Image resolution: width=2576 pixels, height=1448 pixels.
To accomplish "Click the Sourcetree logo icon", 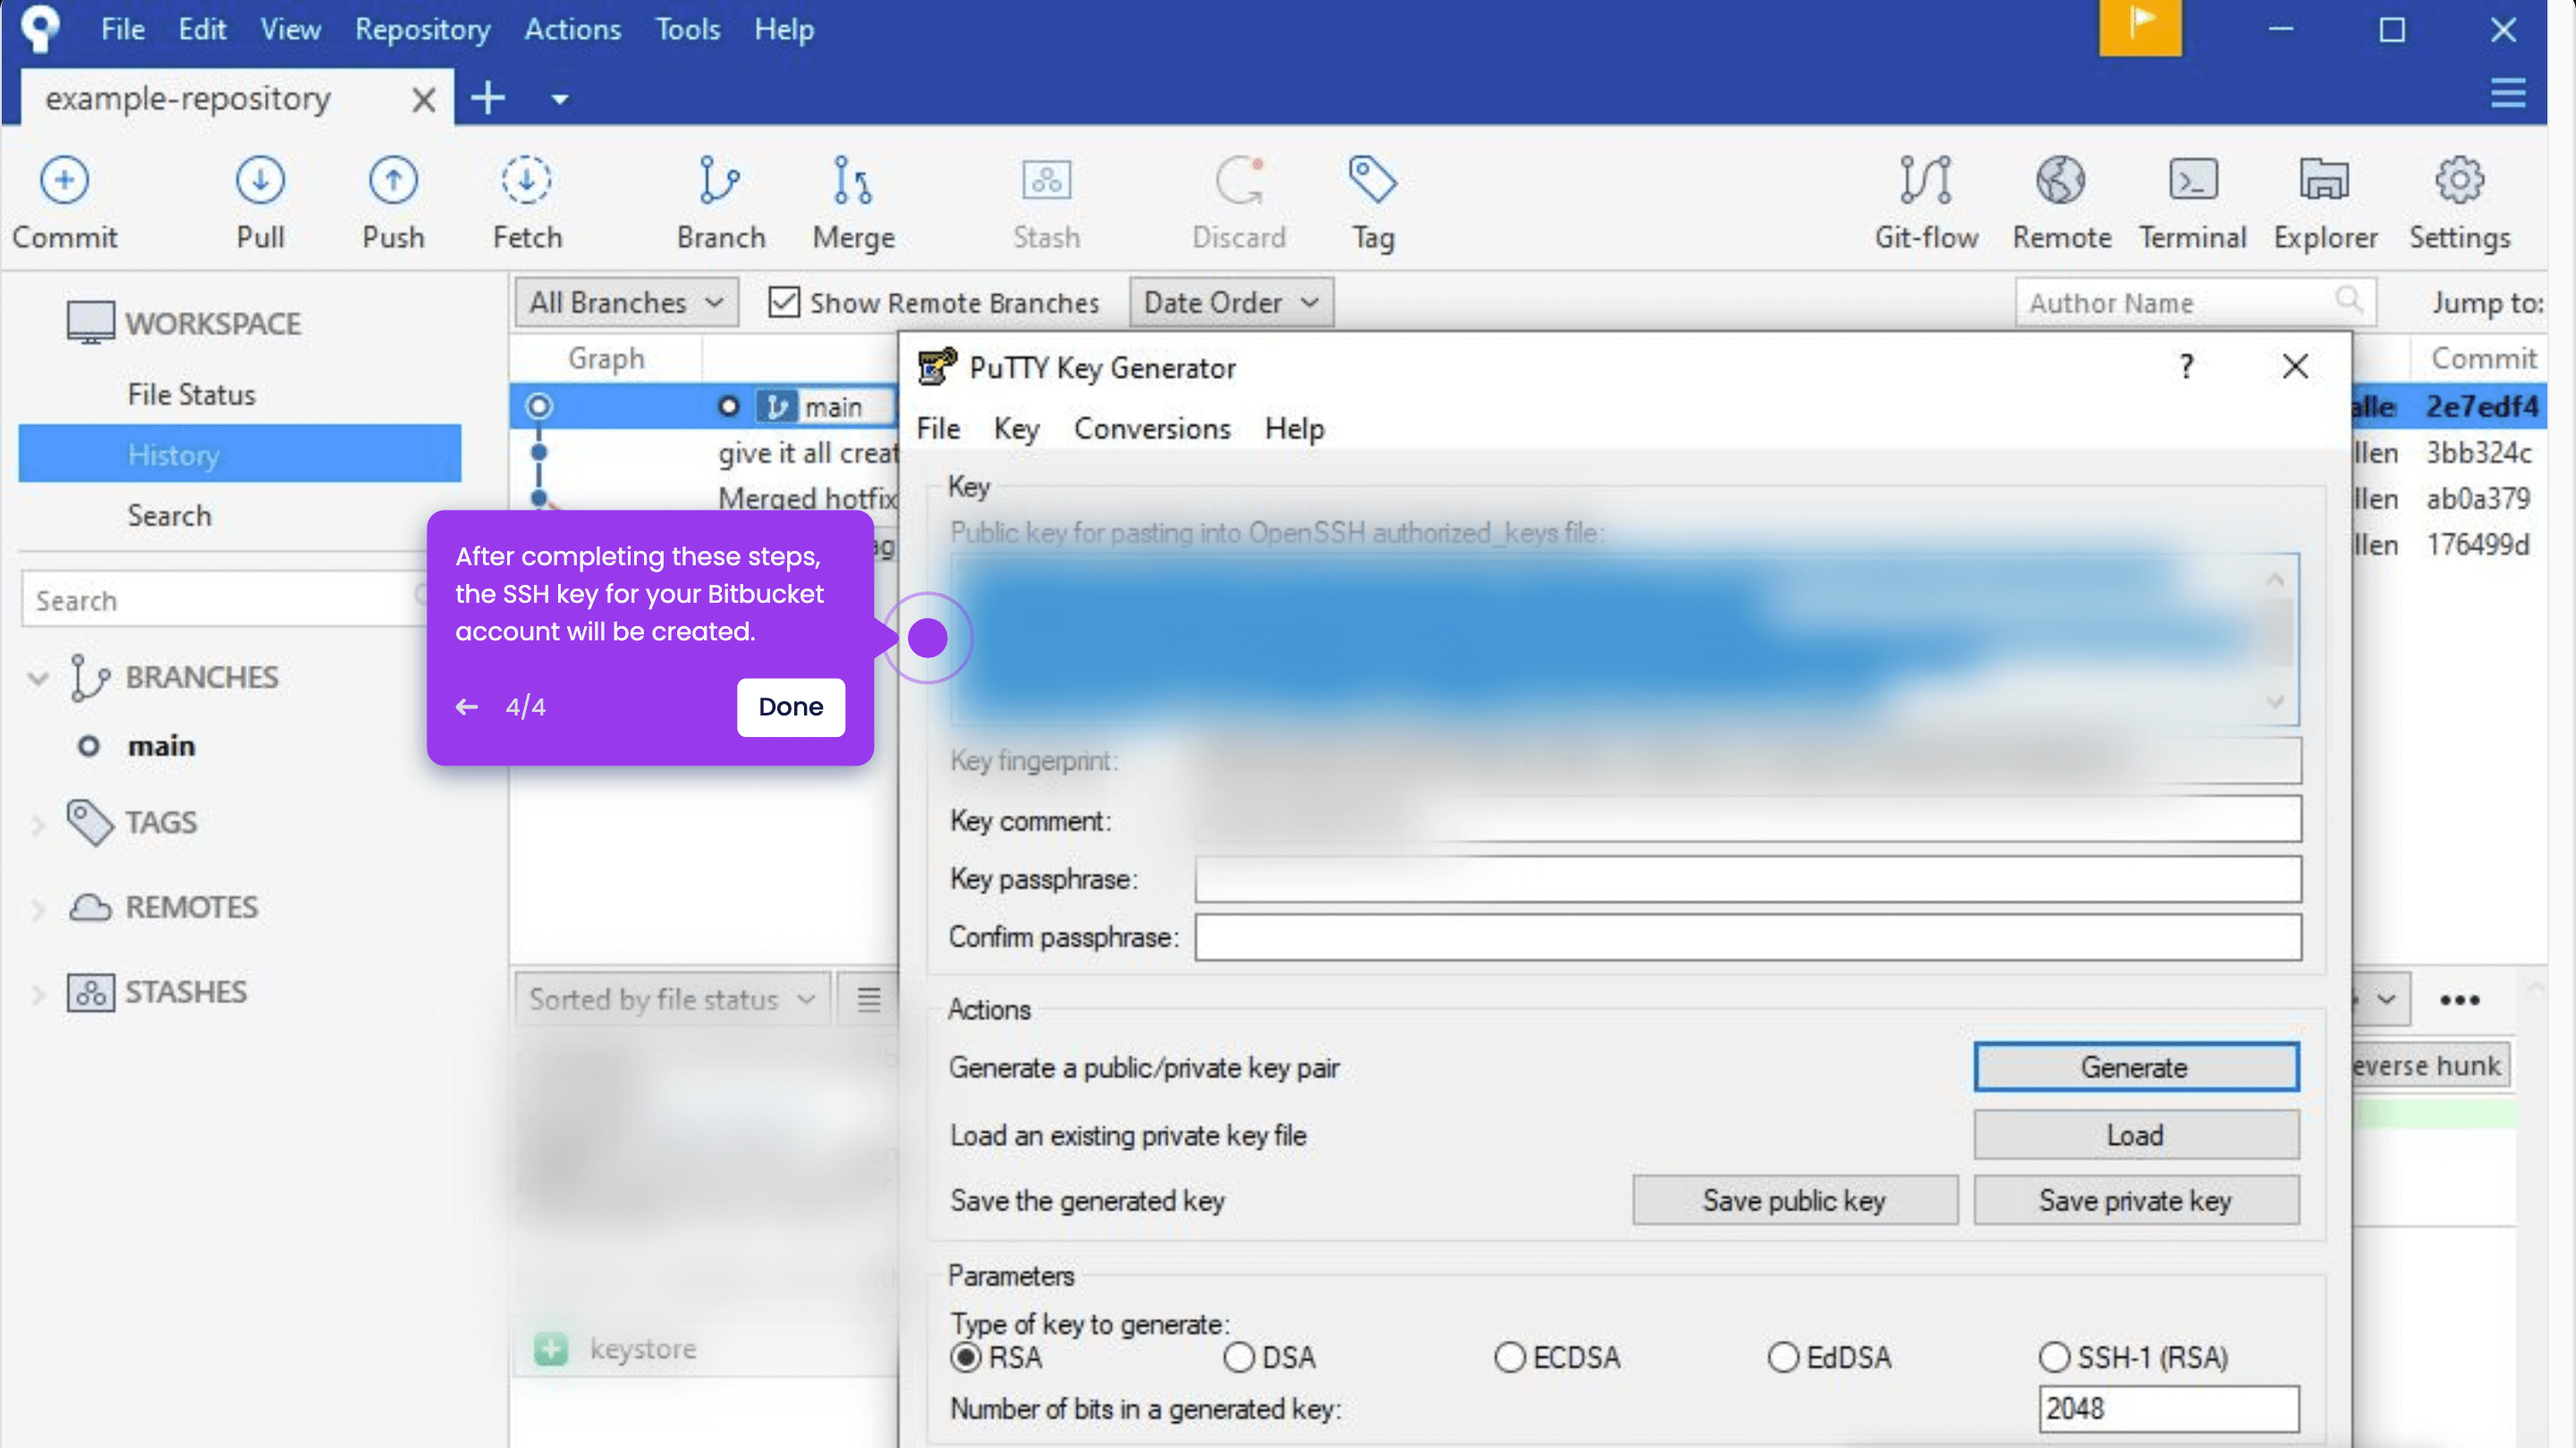I will 40,28.
